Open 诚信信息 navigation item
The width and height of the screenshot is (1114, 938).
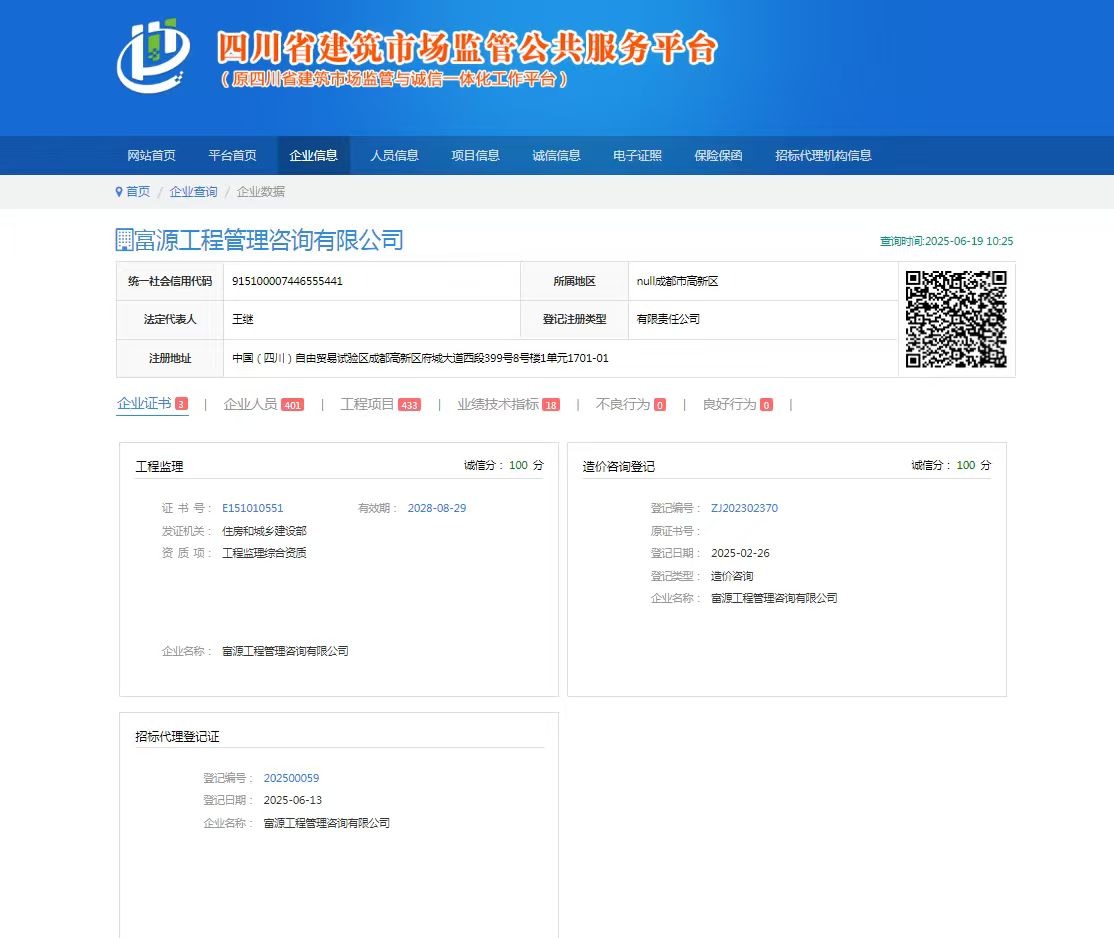point(556,155)
